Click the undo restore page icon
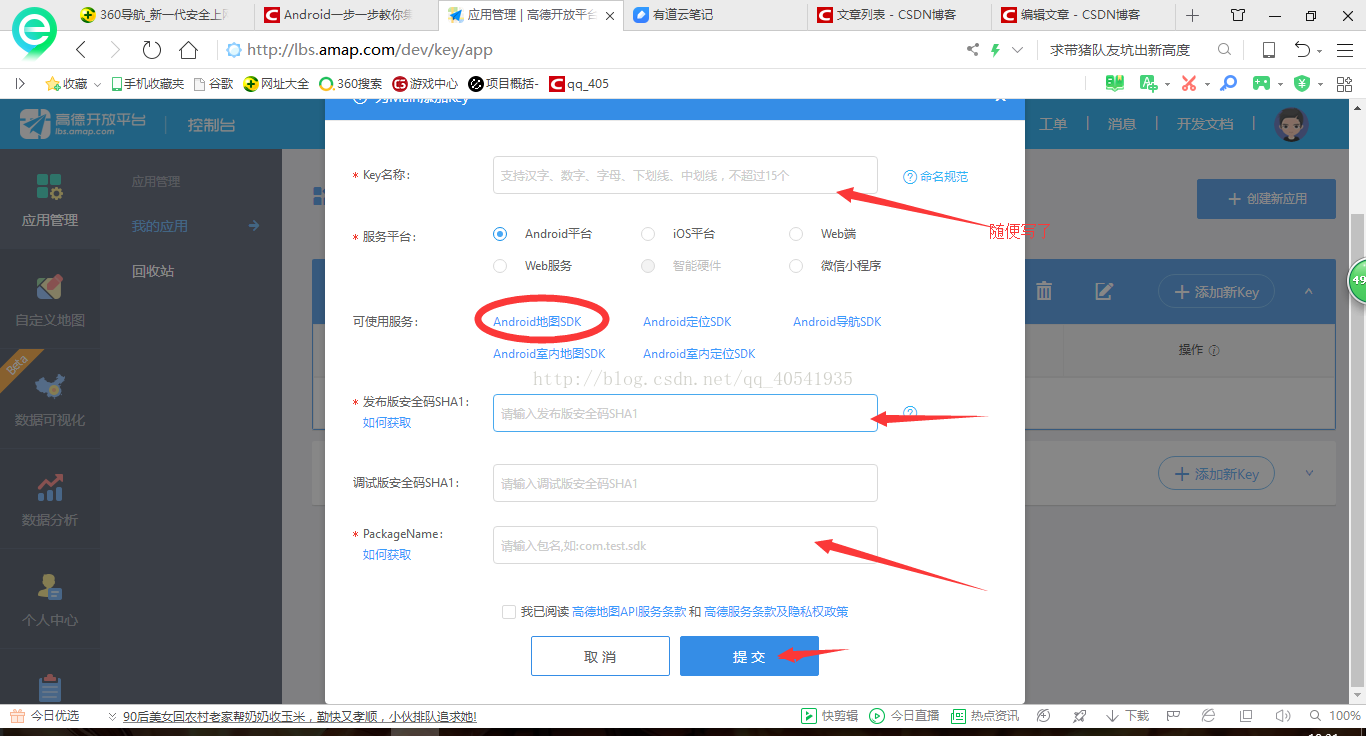The width and height of the screenshot is (1366, 736). click(x=1302, y=50)
